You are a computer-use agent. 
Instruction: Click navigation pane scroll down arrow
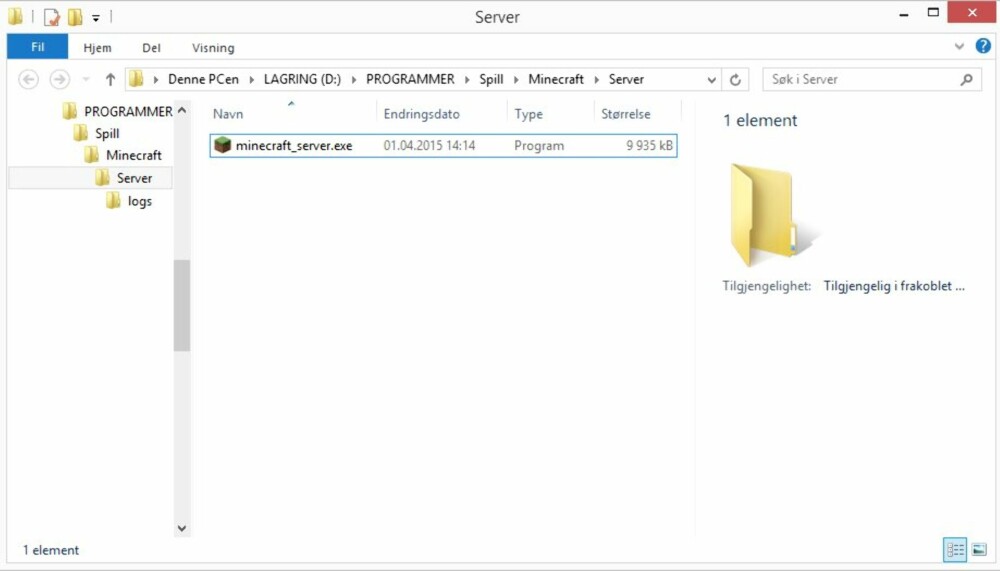click(x=182, y=528)
